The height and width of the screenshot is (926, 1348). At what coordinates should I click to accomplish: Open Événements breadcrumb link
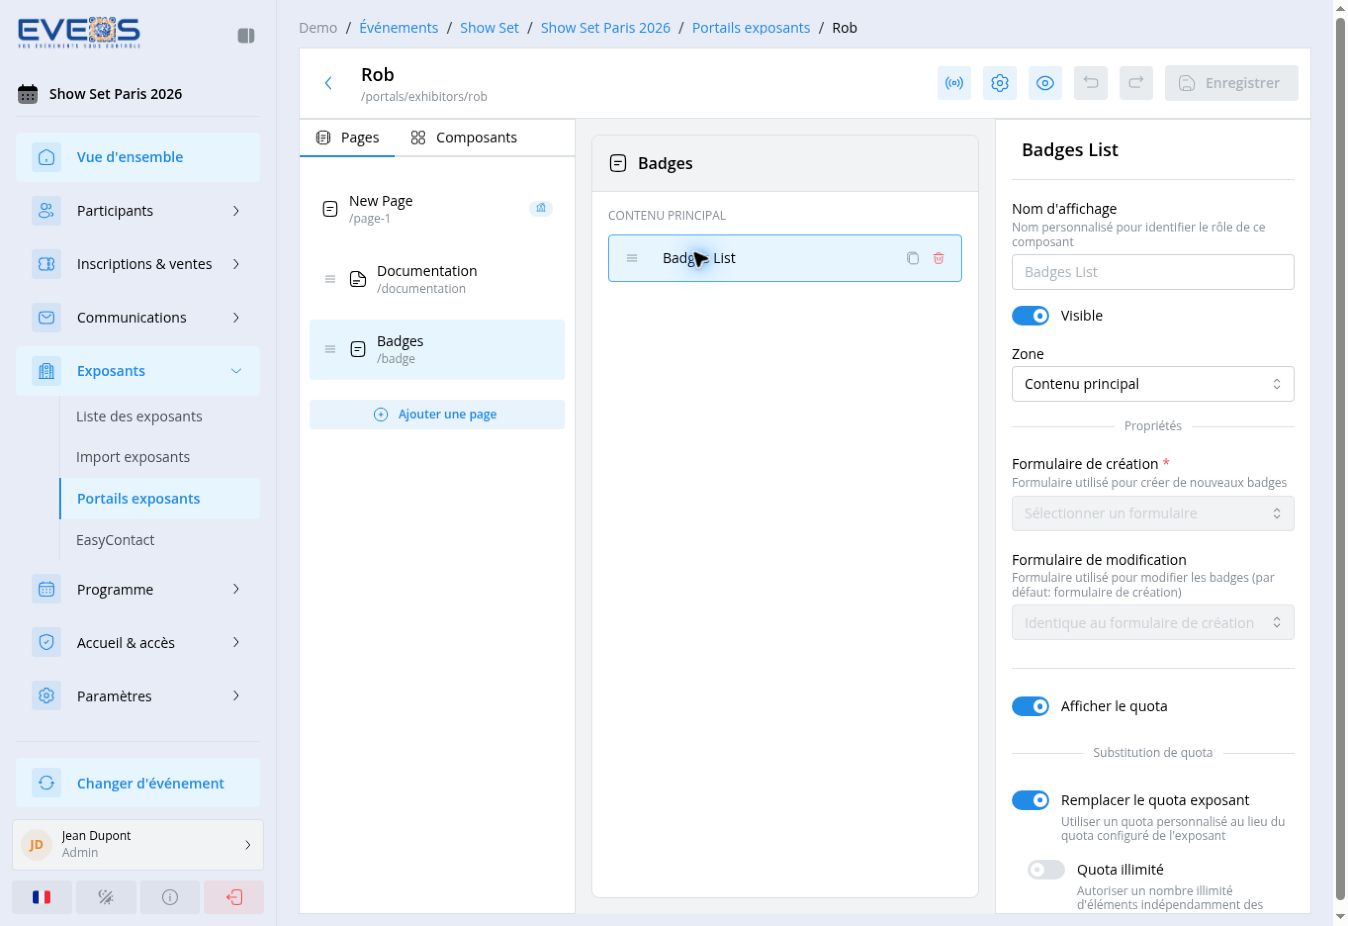point(399,28)
